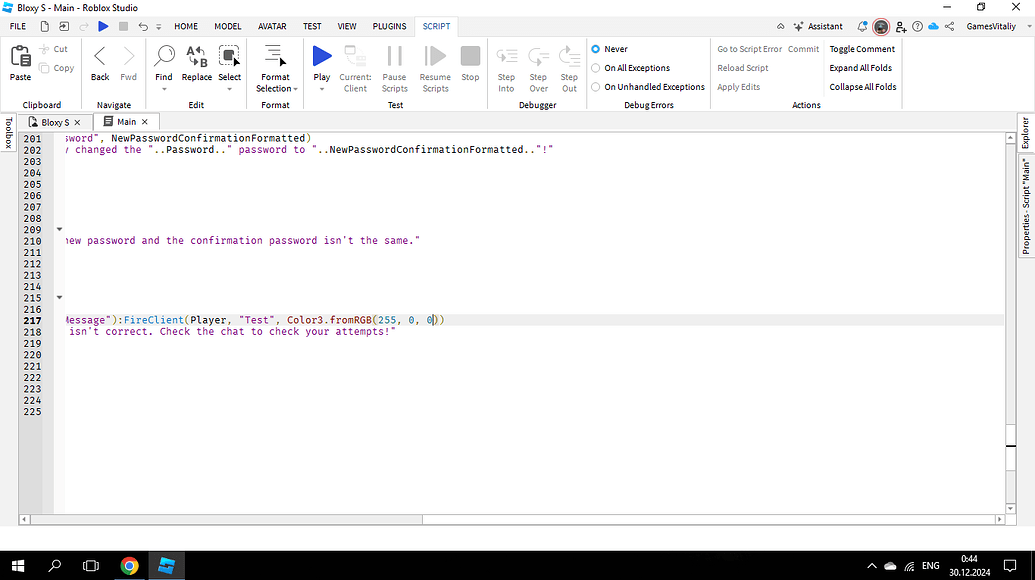Click Collapse All Folds
Viewport: 1035px width, 580px height.
pos(863,87)
